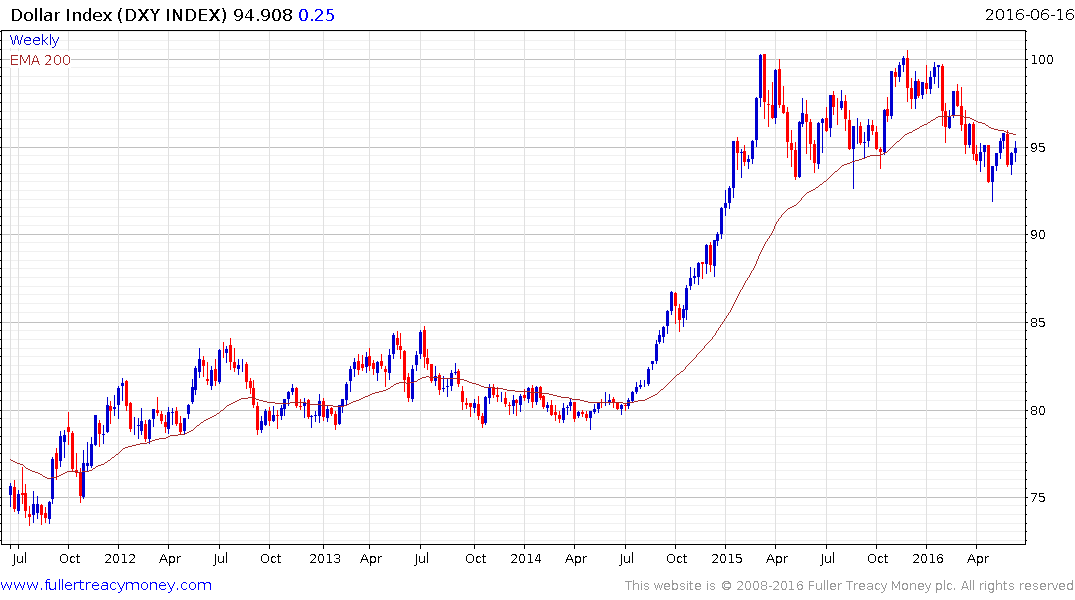
Task: Select the 94.908 index value
Action: 263,15
